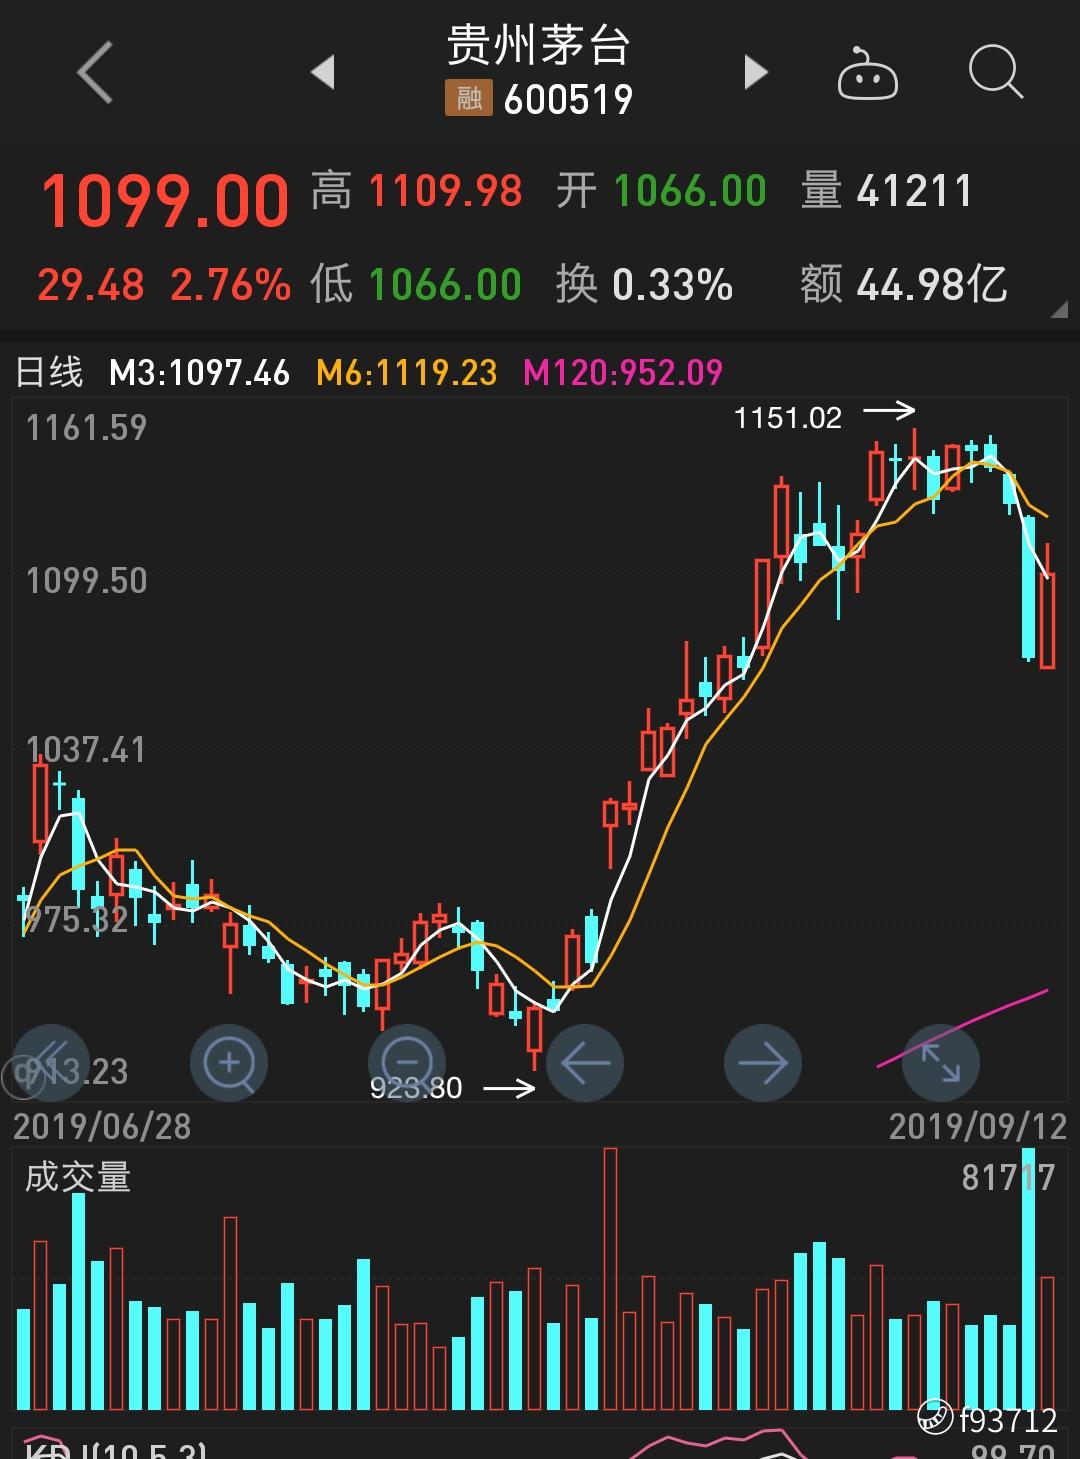Tap the stock code 600519
This screenshot has height=1459, width=1080.
[568, 99]
